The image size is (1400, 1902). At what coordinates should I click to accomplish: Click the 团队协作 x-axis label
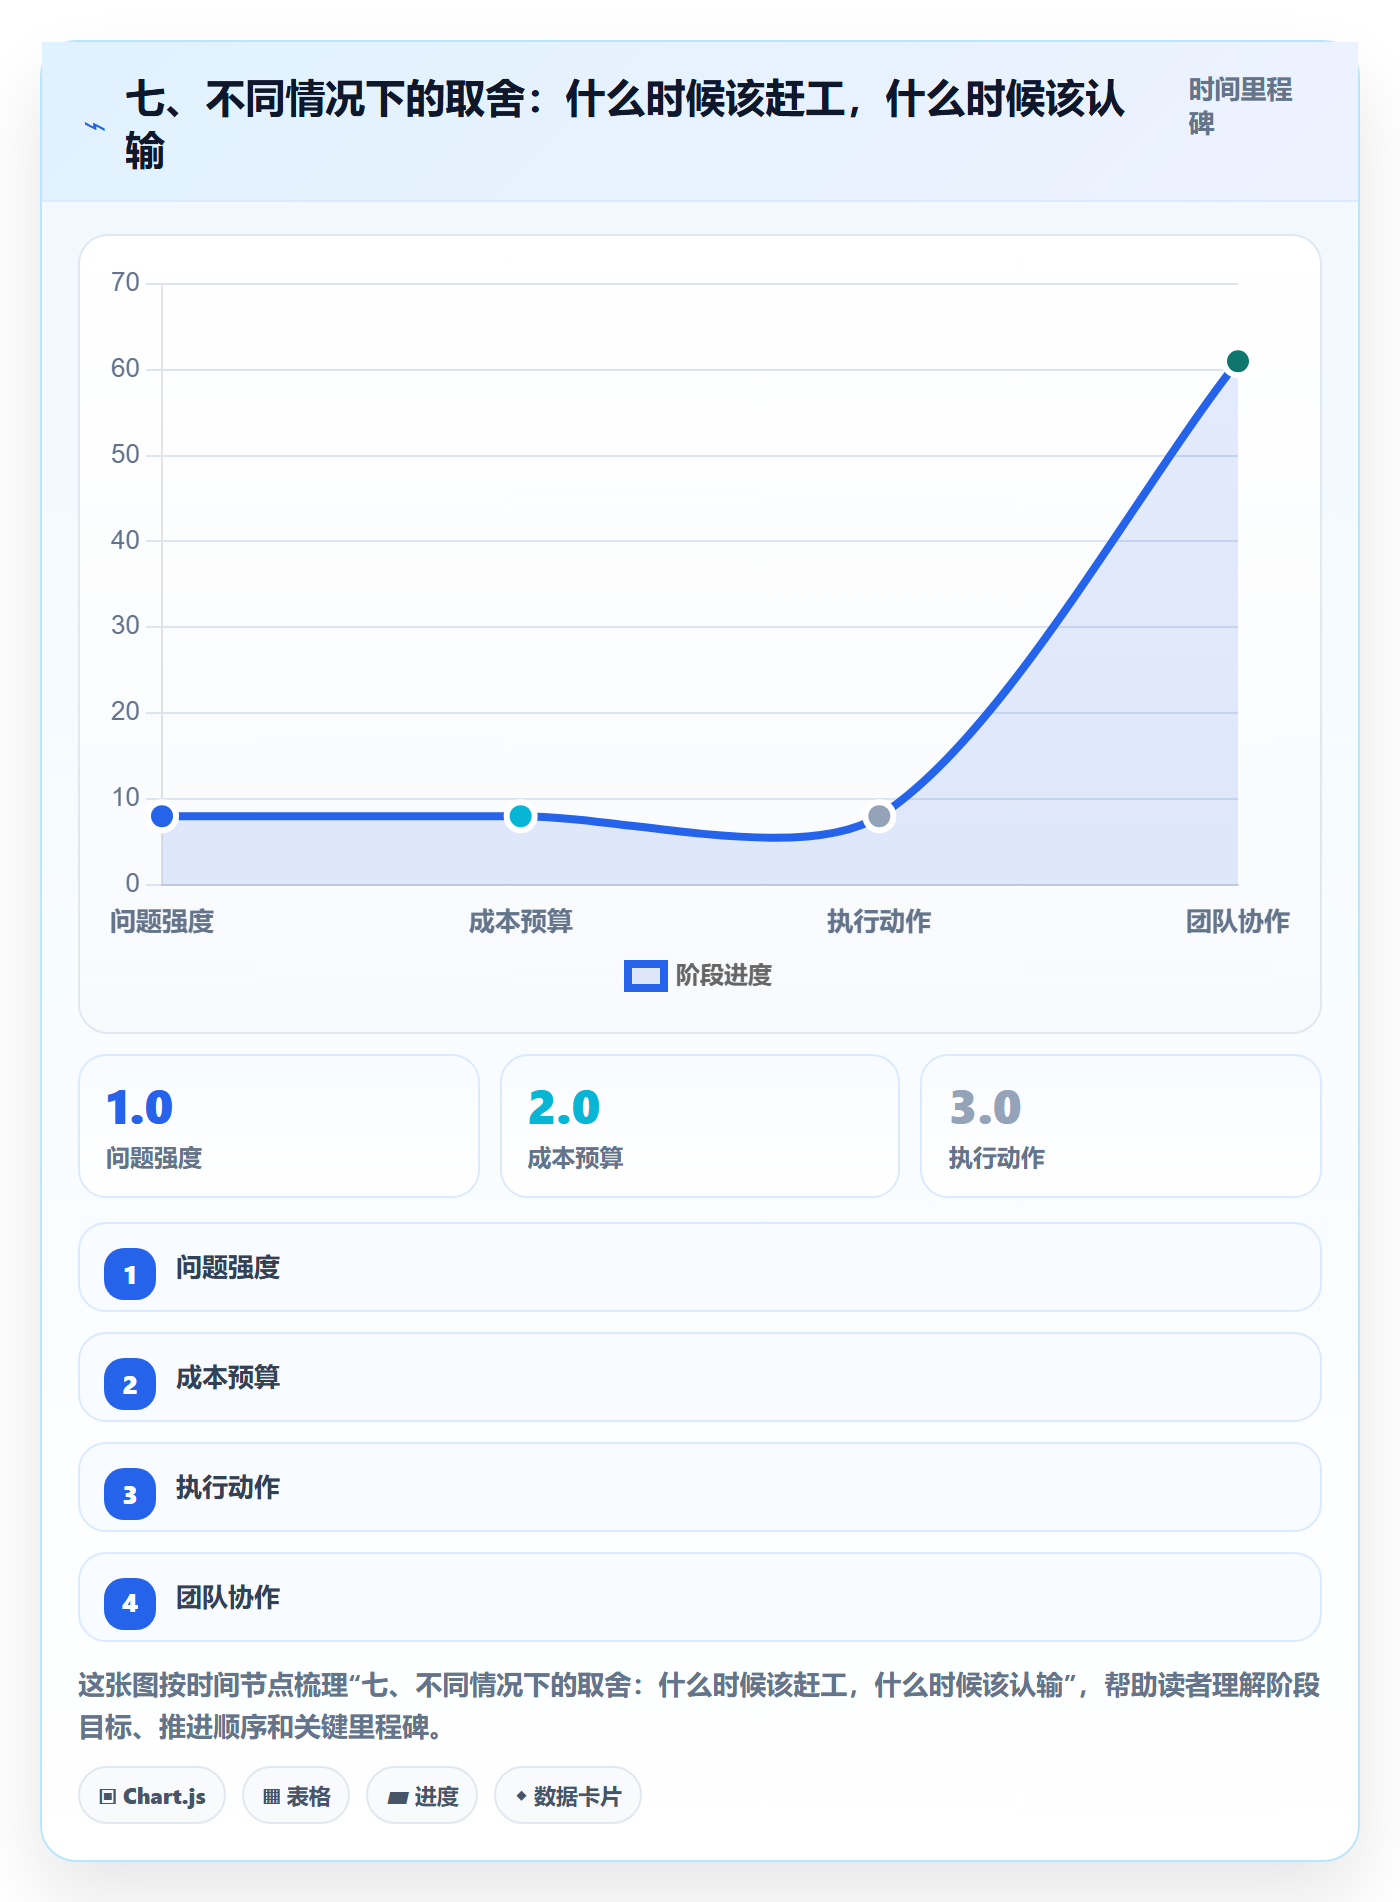[x=1237, y=921]
